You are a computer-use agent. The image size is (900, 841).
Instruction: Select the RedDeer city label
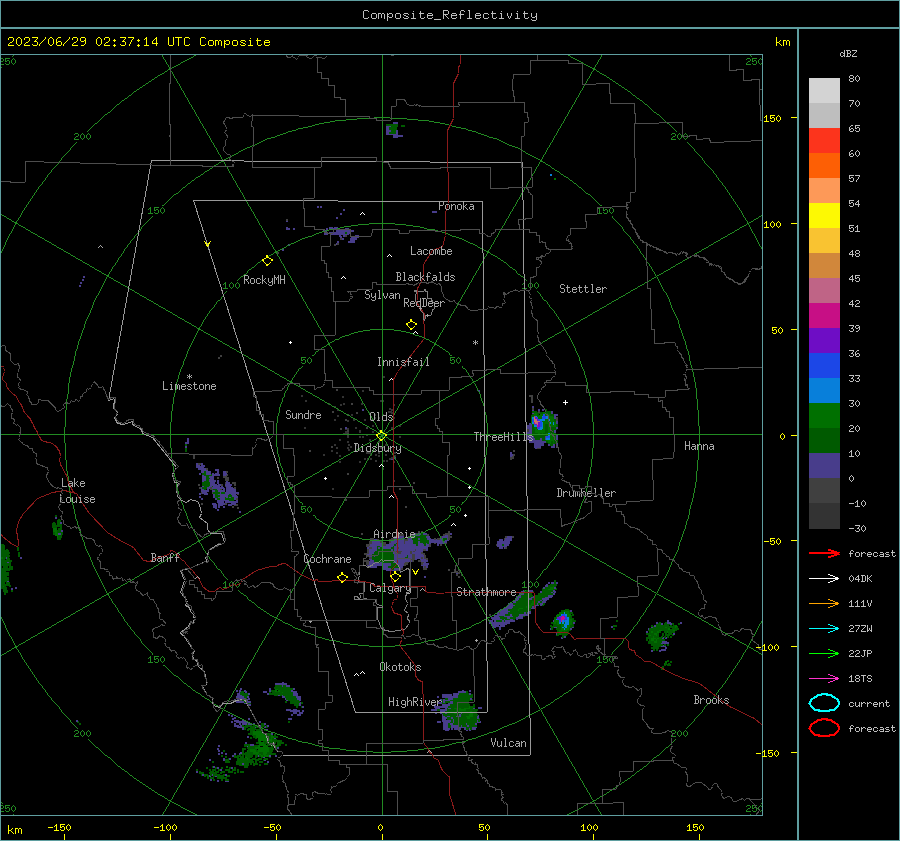coord(424,303)
